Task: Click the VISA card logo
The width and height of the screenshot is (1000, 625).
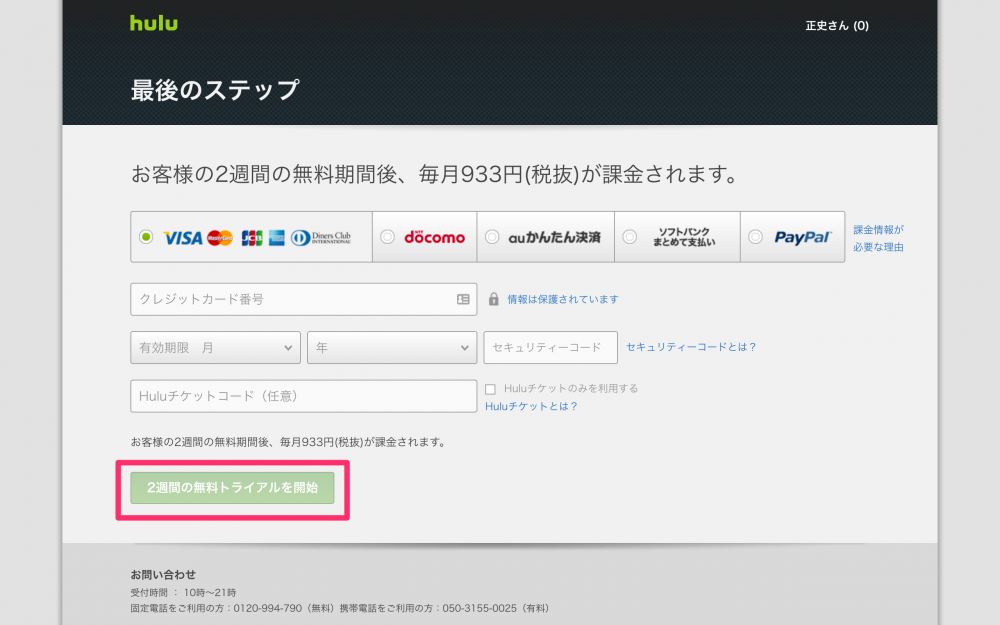Action: pyautogui.click(x=182, y=238)
